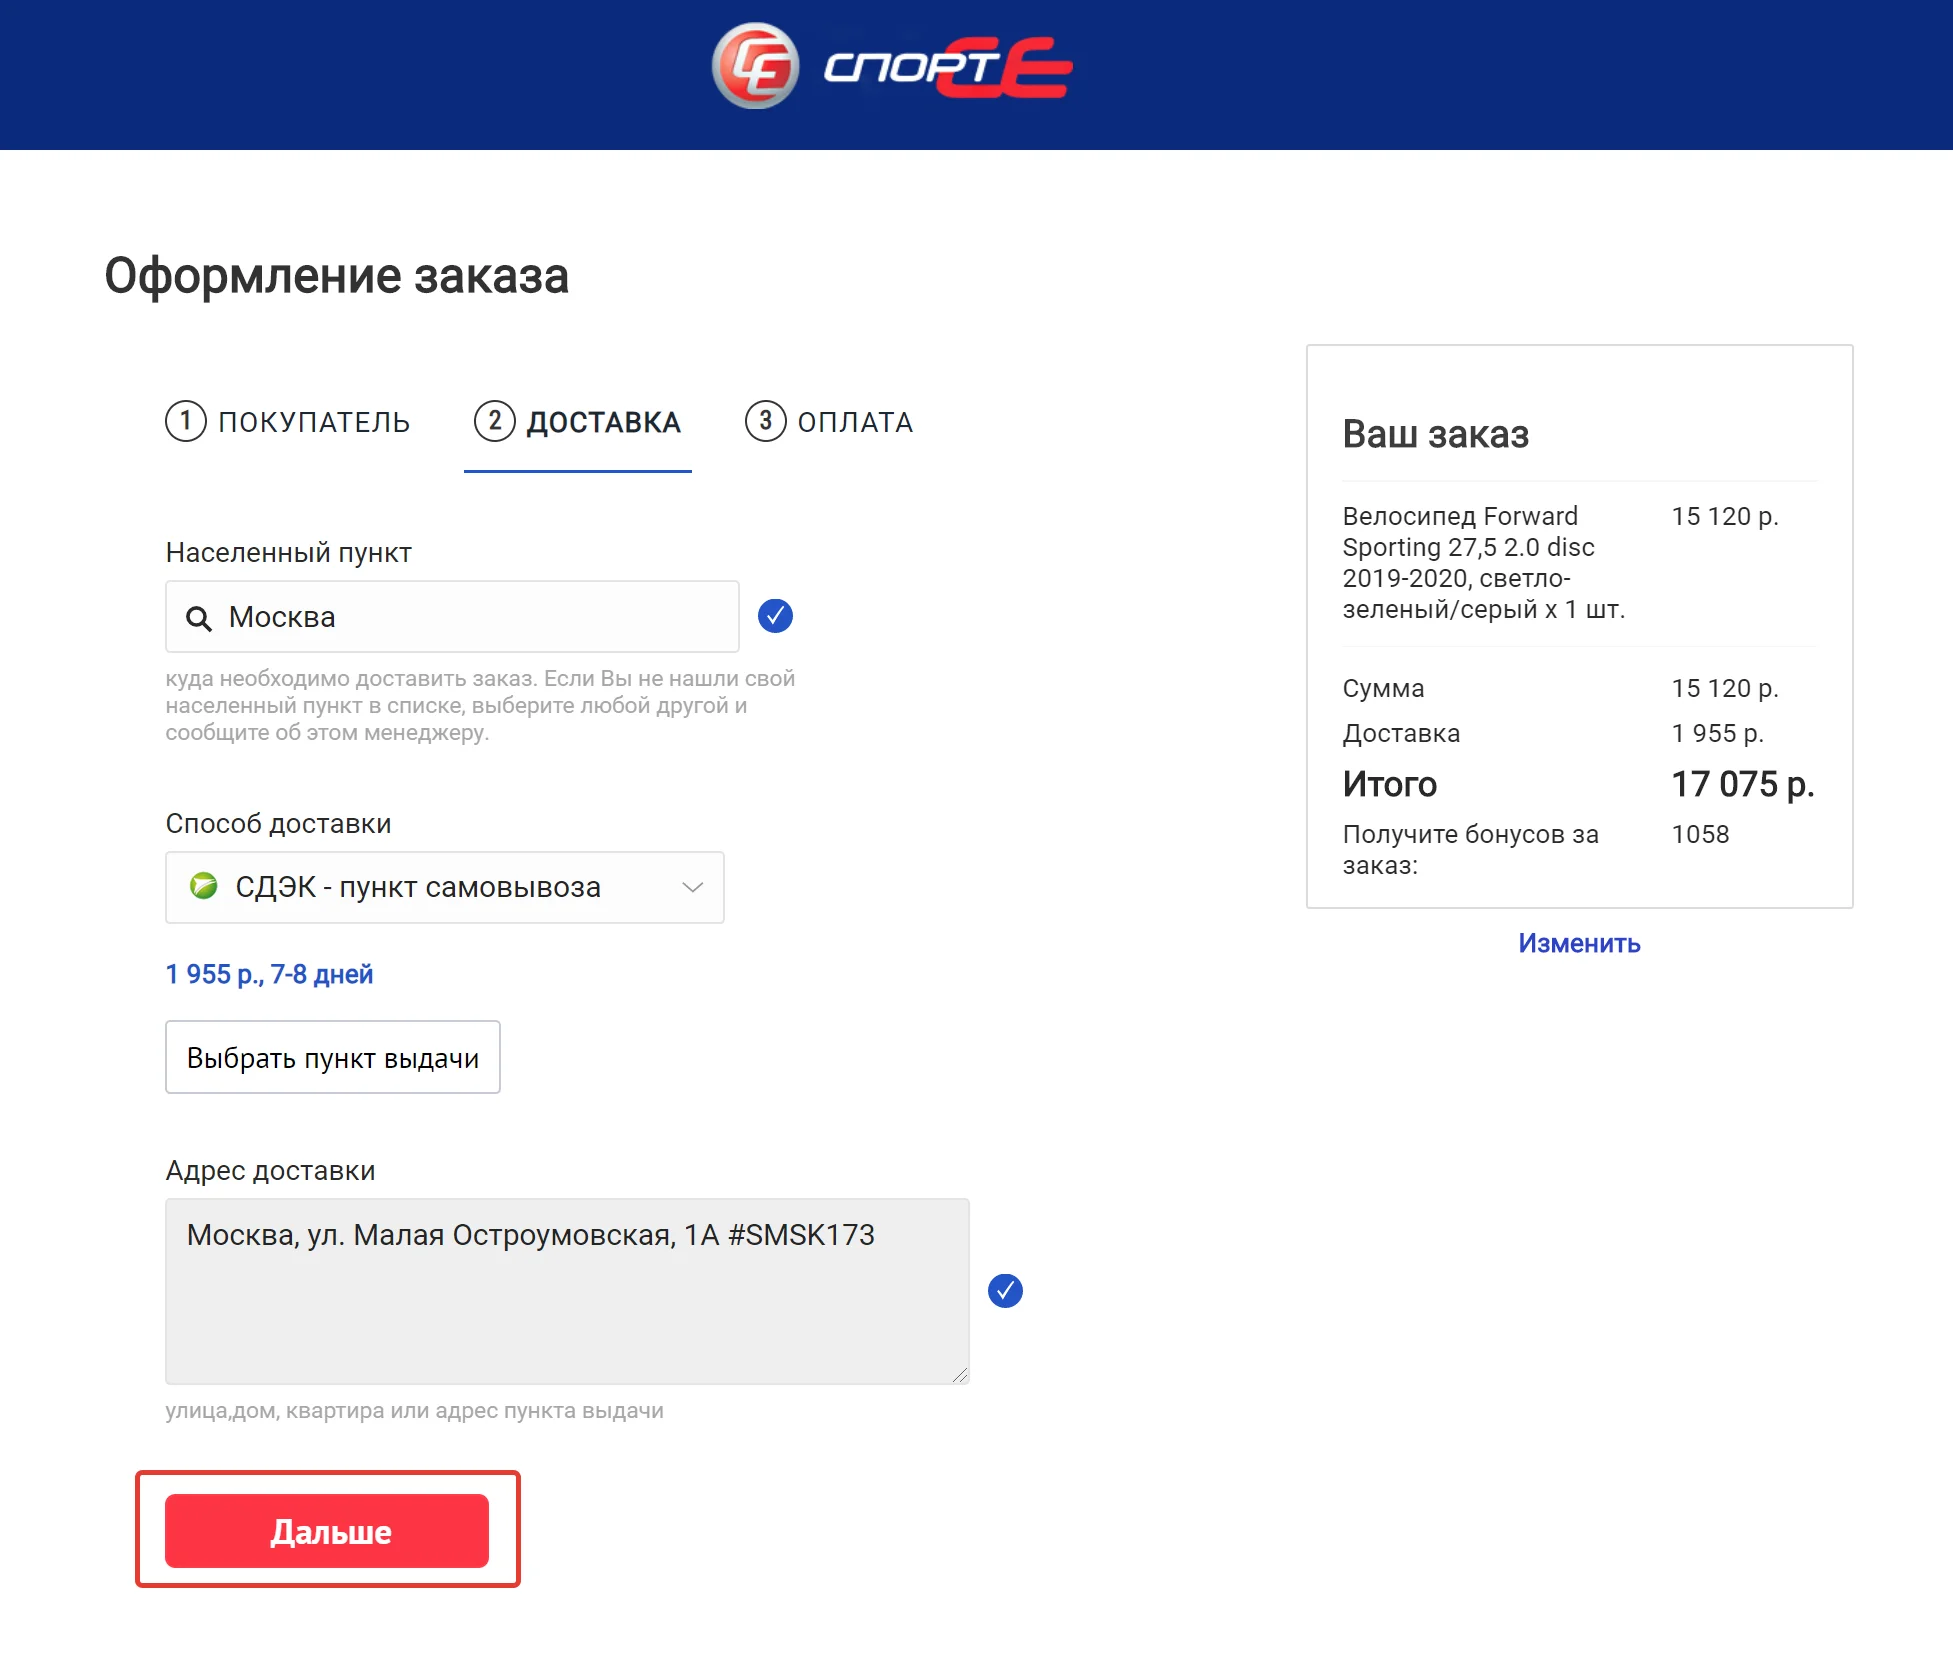Click the blue checkmark next to the Москва field
Viewport: 1953px width, 1653px height.
click(775, 616)
